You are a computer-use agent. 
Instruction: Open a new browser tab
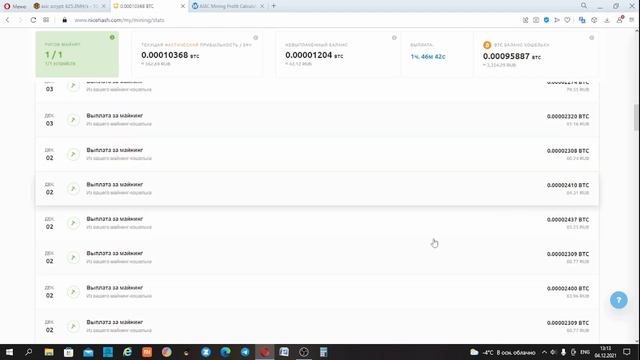click(x=274, y=6)
